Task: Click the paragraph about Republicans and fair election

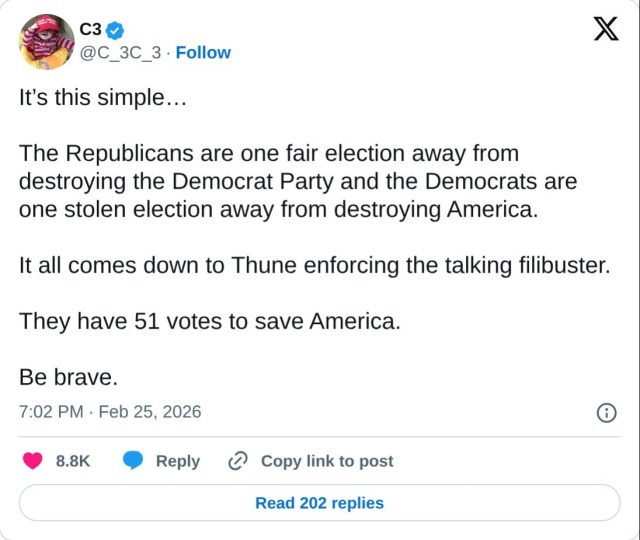Action: [298, 182]
